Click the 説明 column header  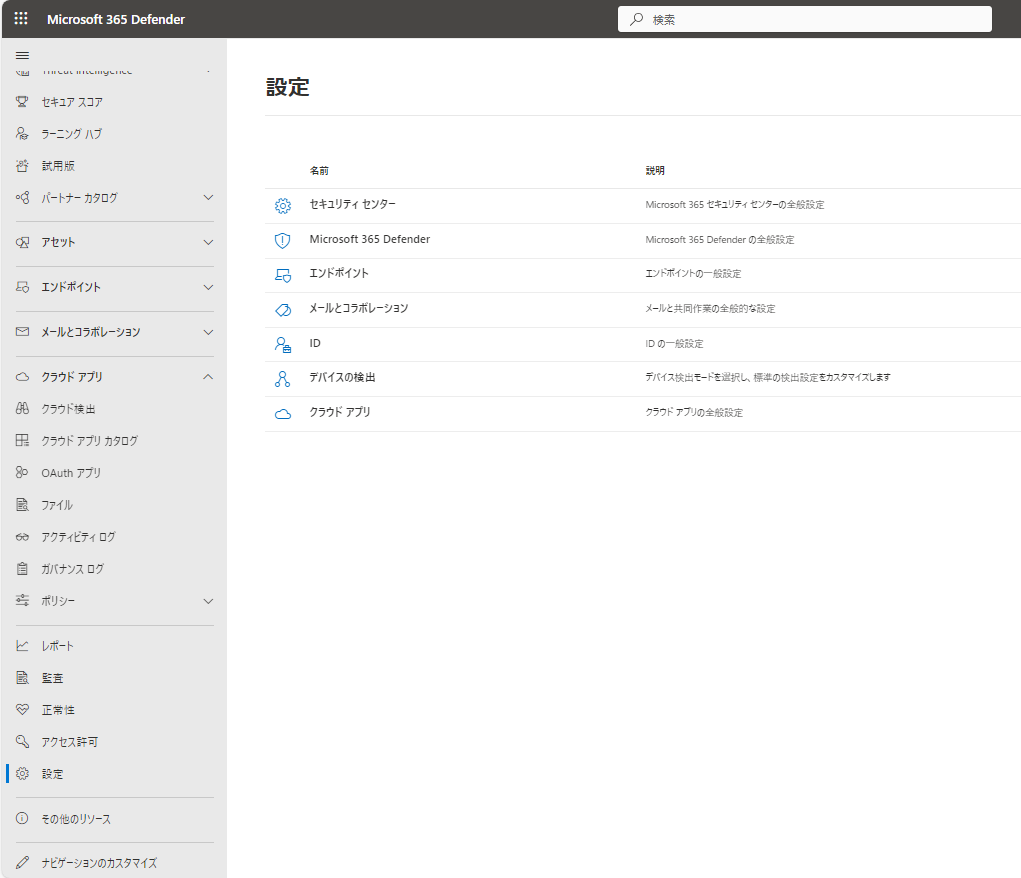click(655, 170)
